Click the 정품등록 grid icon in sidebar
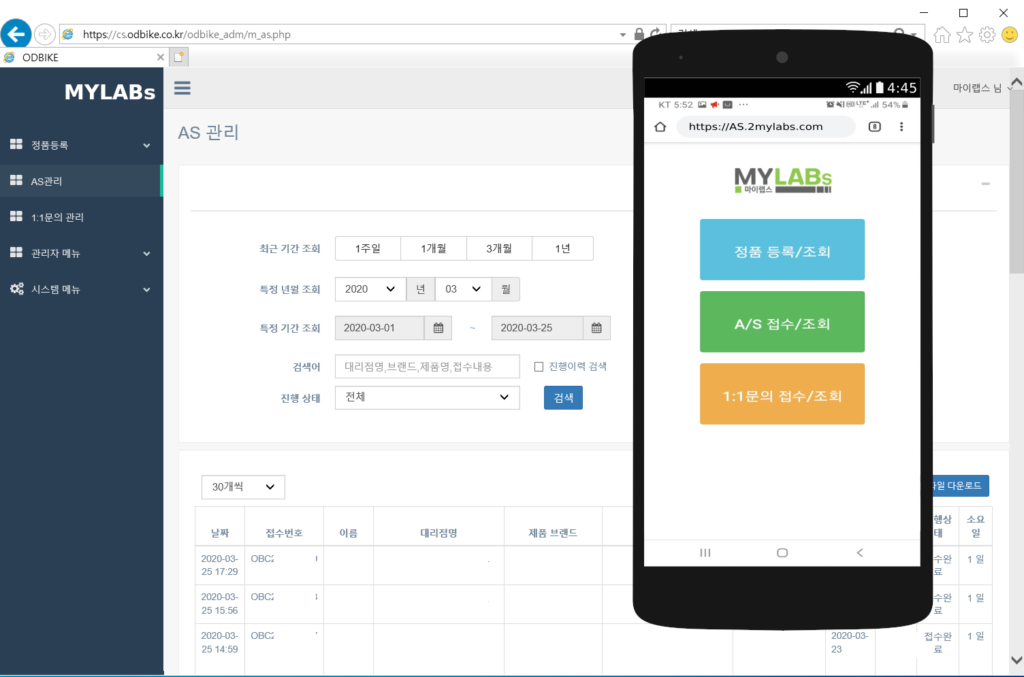Image resolution: width=1024 pixels, height=677 pixels. [16, 144]
